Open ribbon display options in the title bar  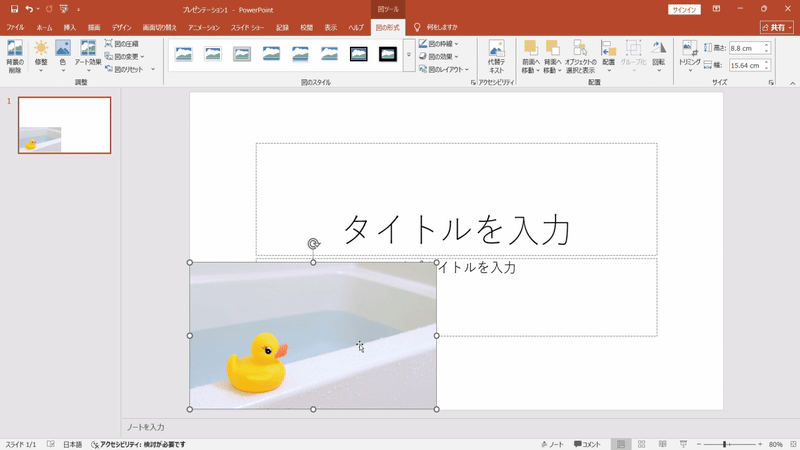tap(716, 9)
